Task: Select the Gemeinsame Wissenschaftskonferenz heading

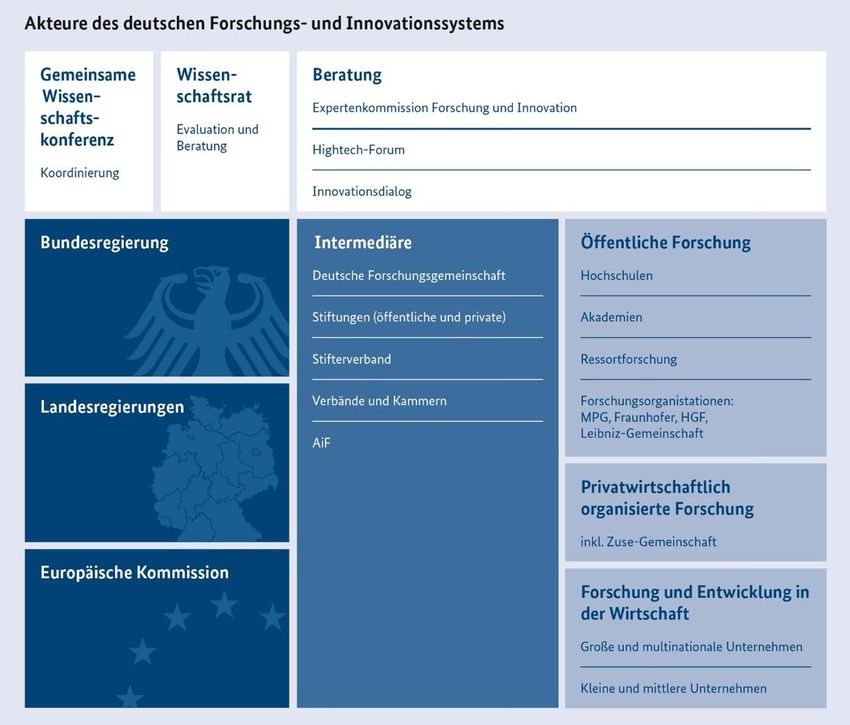Action: coord(88,107)
